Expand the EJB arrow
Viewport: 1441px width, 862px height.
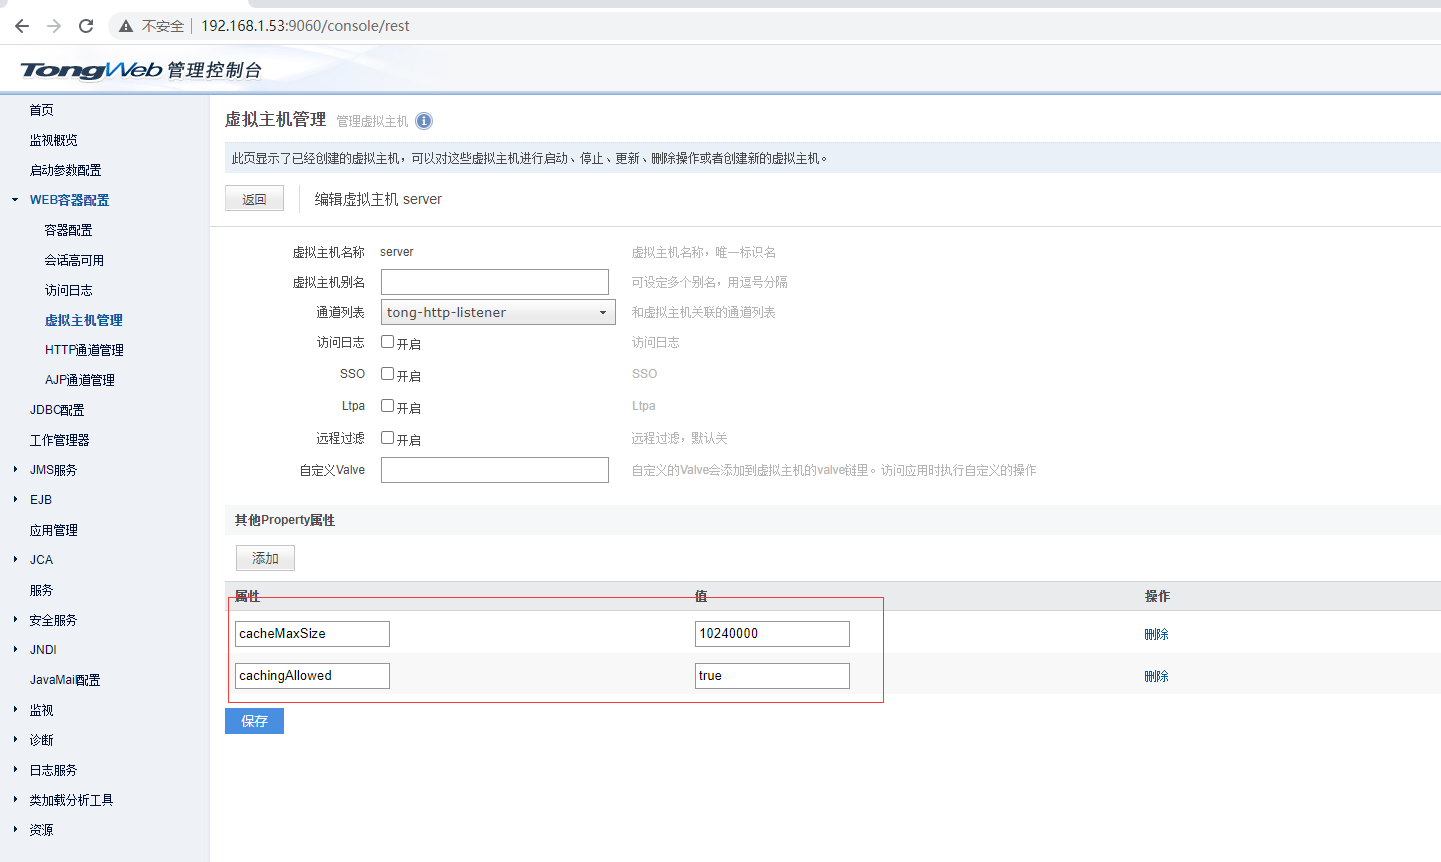click(x=15, y=499)
